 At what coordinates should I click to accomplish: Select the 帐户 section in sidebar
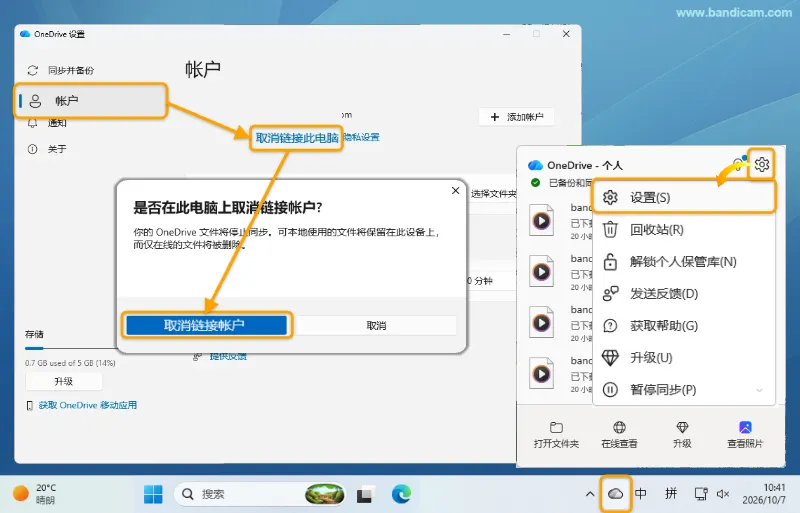[90, 101]
